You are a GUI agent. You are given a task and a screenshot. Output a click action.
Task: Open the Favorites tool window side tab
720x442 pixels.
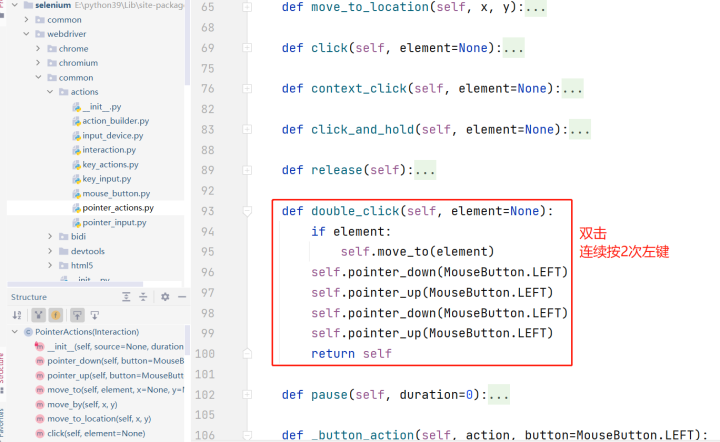tap(2, 423)
